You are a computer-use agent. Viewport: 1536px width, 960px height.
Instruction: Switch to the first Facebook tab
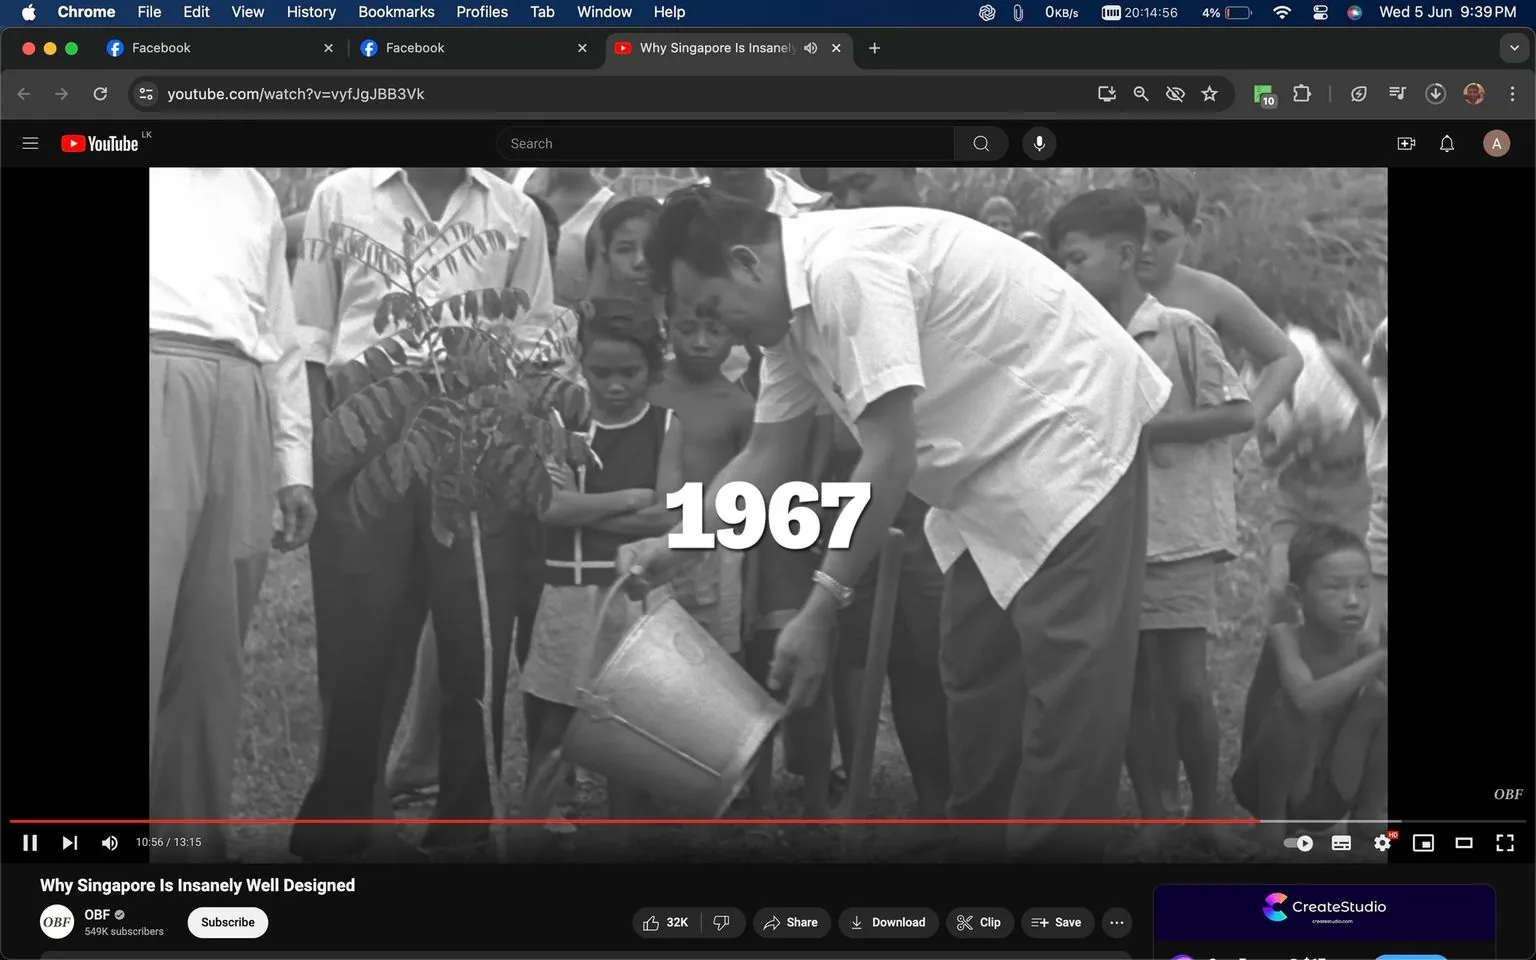point(200,47)
